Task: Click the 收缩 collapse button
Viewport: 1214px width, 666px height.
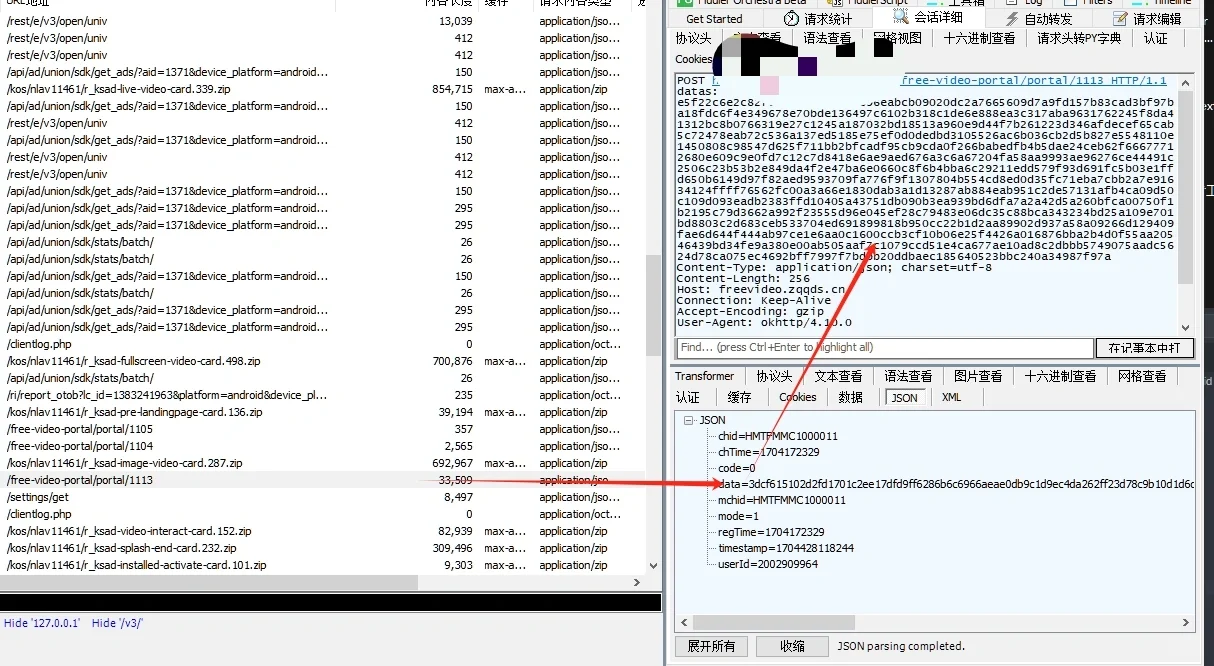Action: tap(791, 646)
